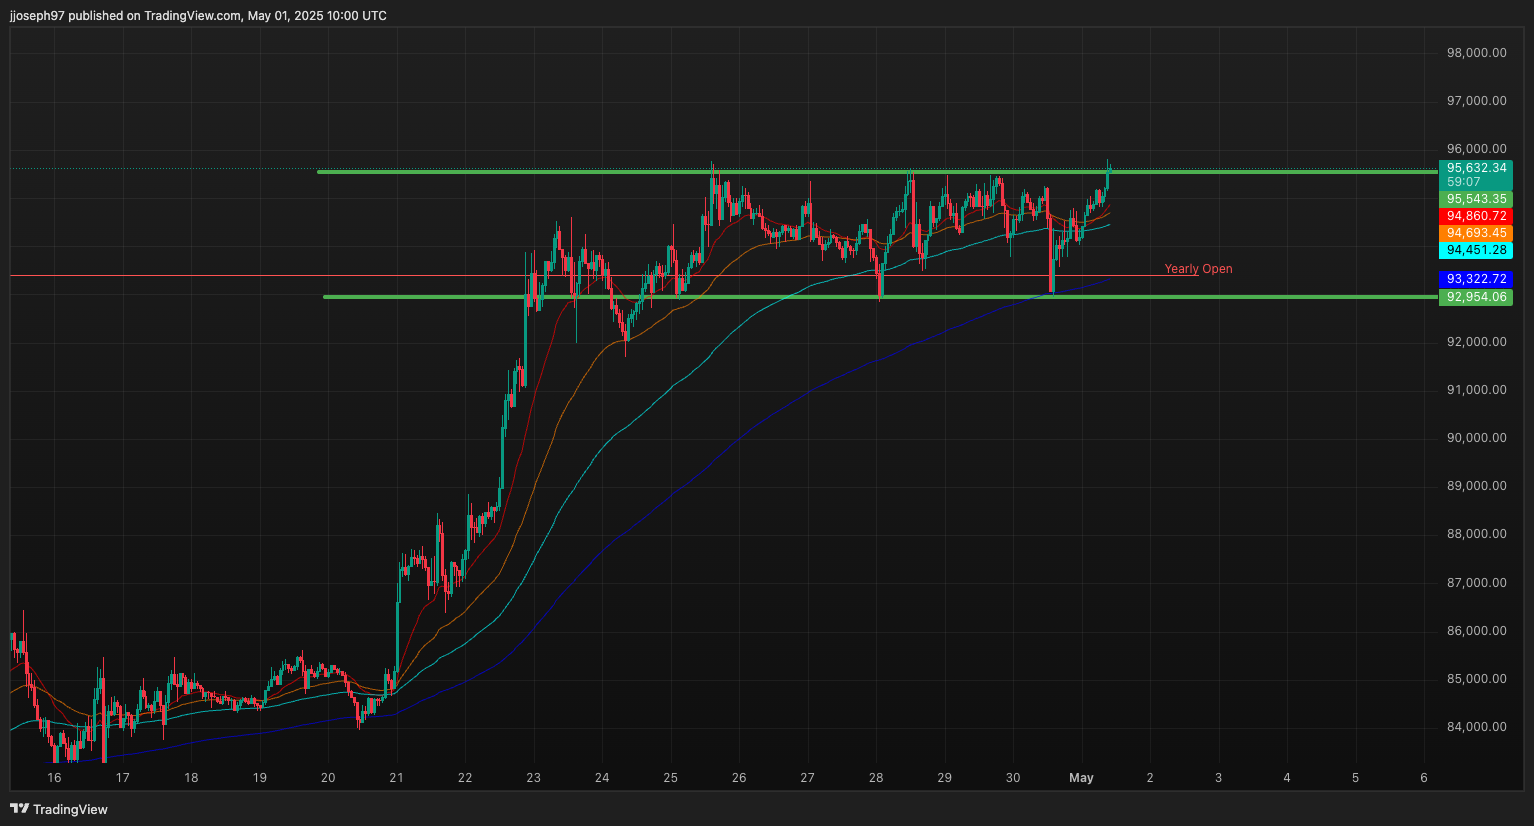The width and height of the screenshot is (1534, 826).
Task: Click the green resistance level label 95,543.35
Action: pyautogui.click(x=1476, y=199)
